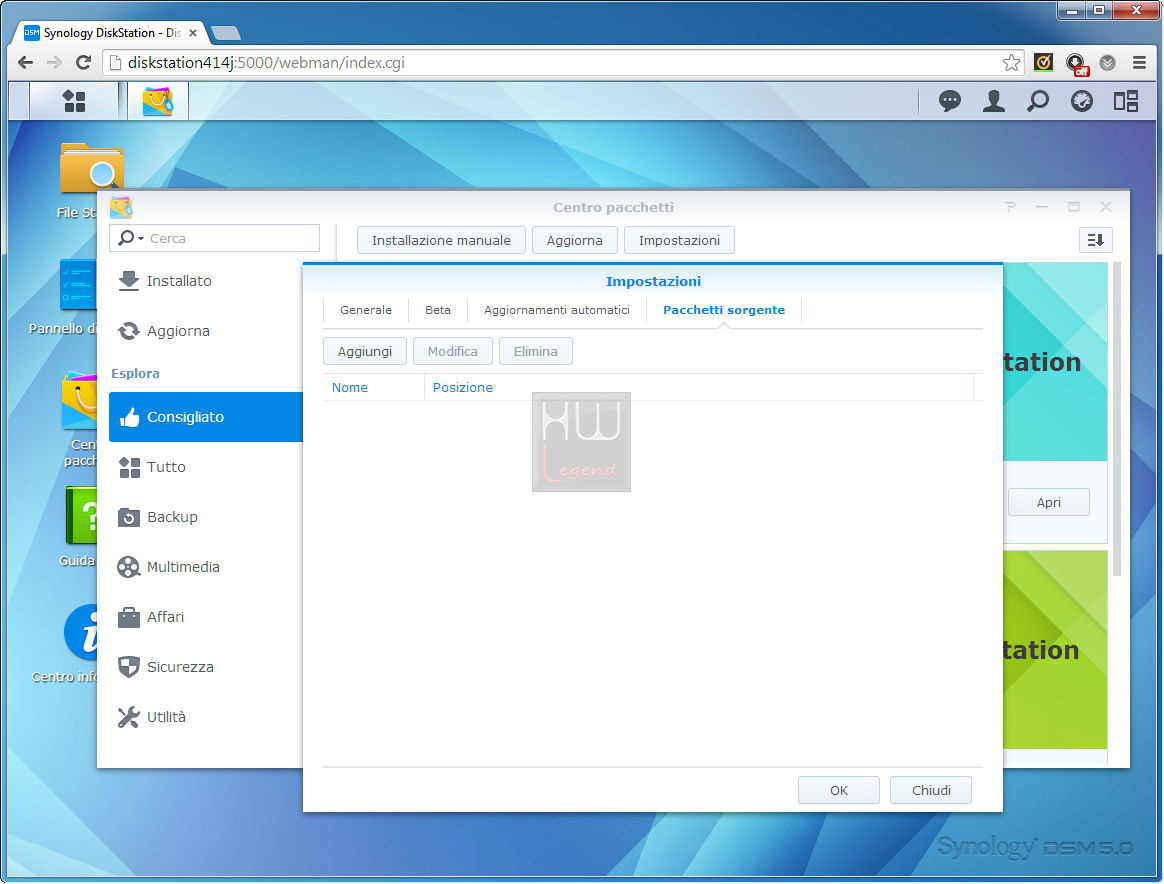Viewport: 1164px width, 884px height.
Task: Switch to Aggiornamenti automatici tab
Action: coord(557,310)
